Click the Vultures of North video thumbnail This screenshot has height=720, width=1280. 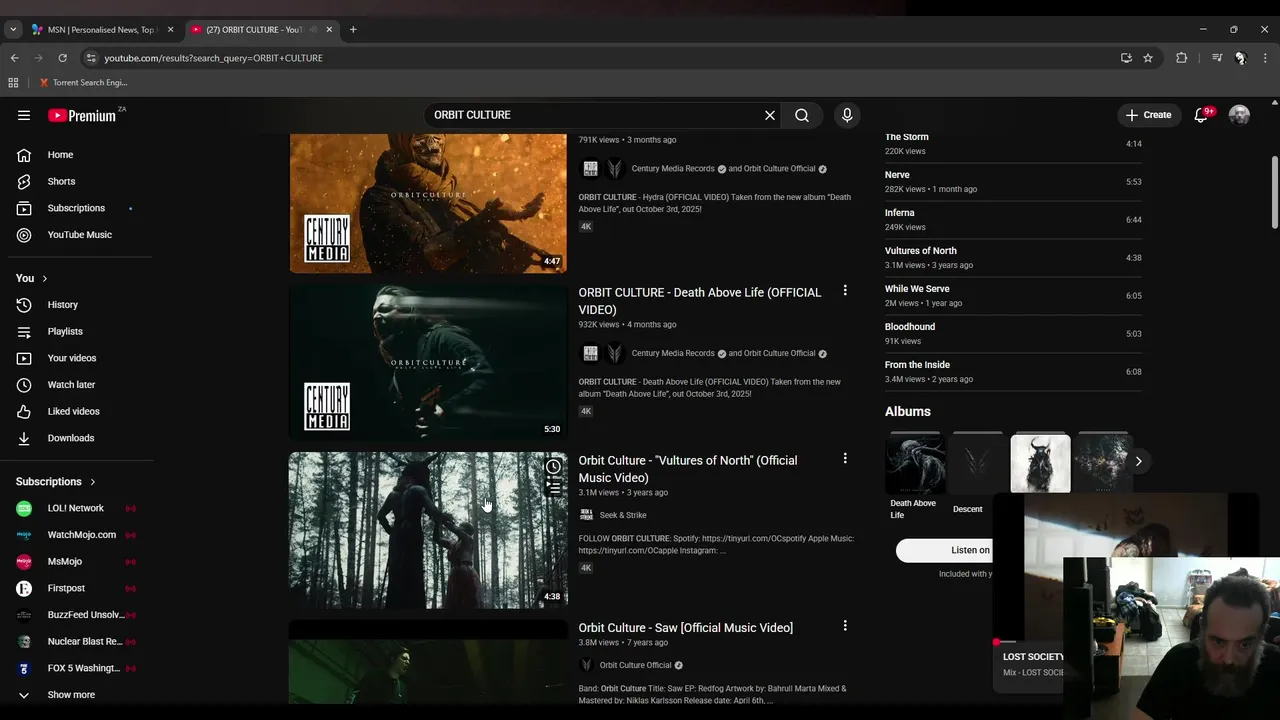pyautogui.click(x=428, y=530)
